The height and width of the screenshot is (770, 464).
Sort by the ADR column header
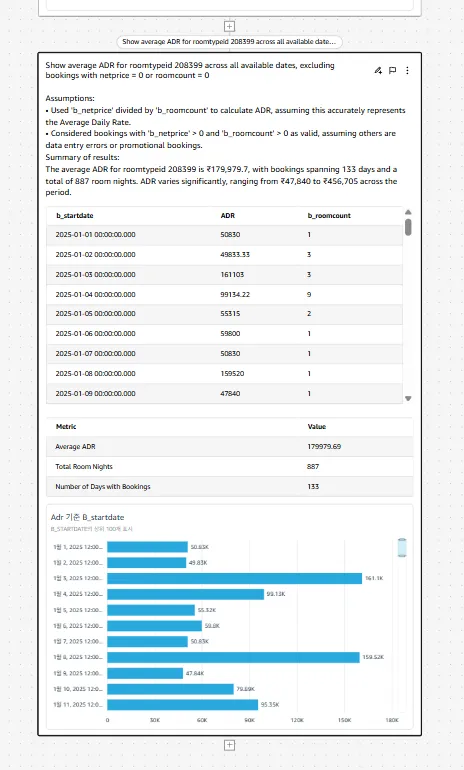[228, 216]
